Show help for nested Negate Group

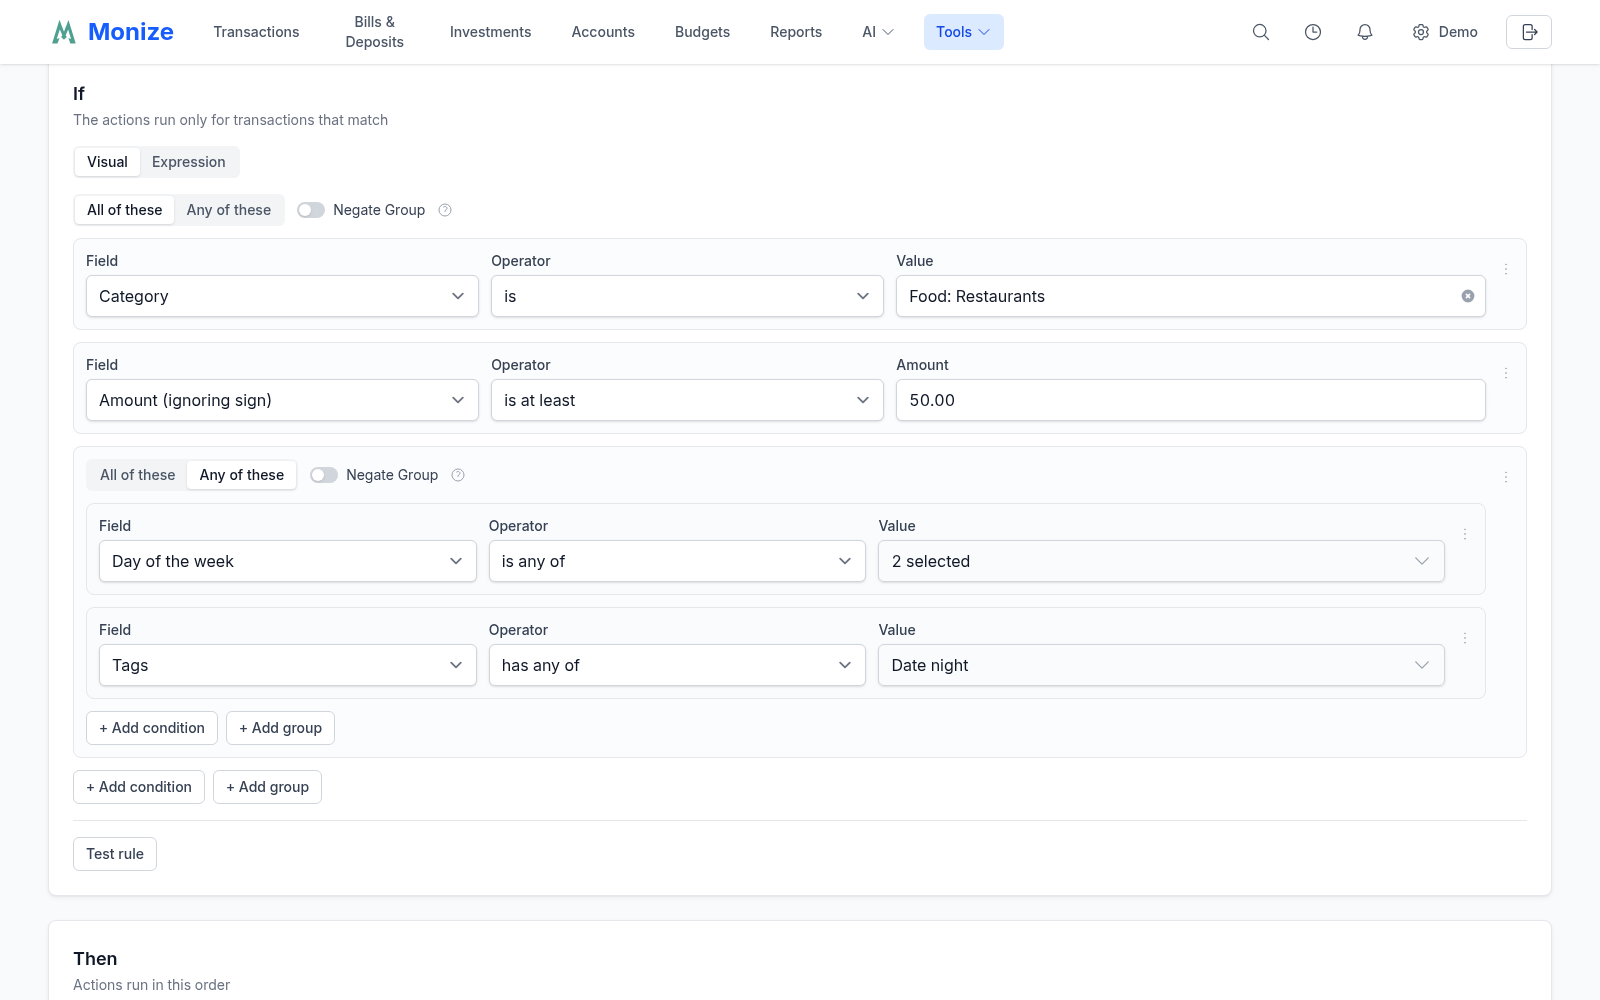[458, 475]
